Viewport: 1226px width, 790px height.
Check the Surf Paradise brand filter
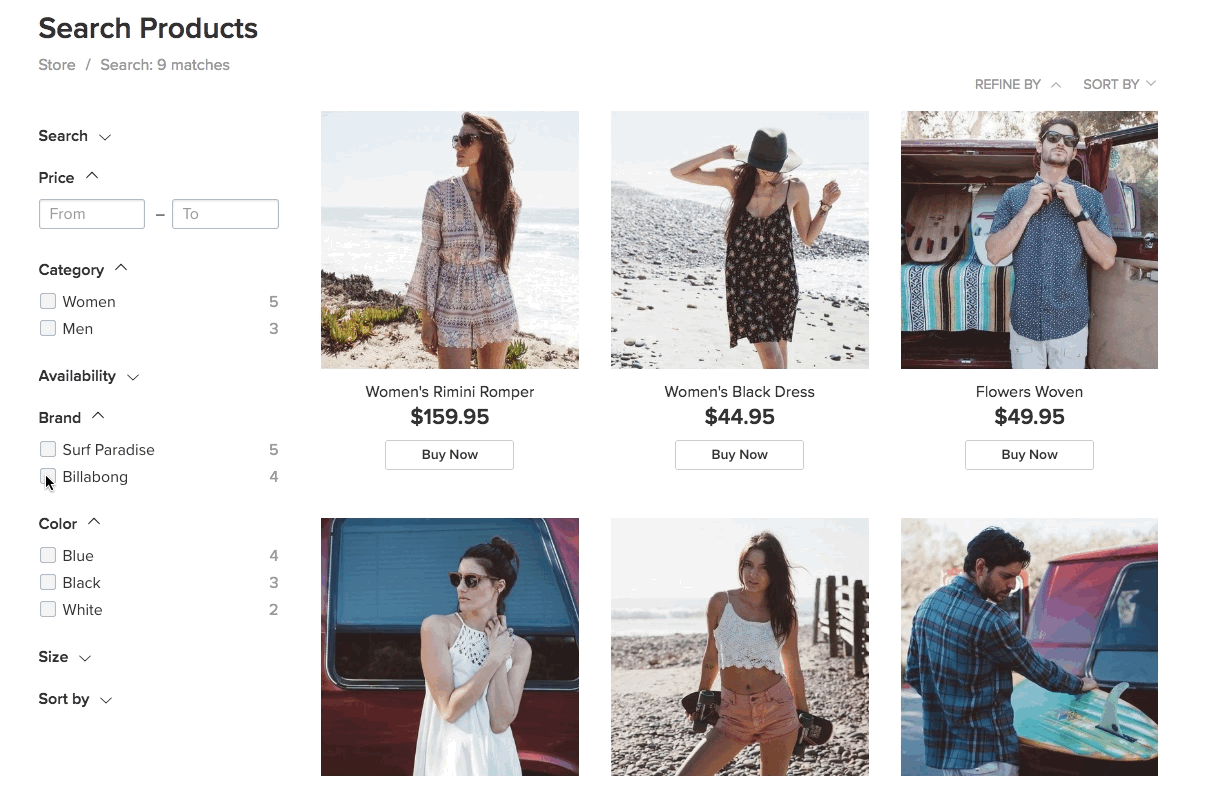tap(47, 449)
